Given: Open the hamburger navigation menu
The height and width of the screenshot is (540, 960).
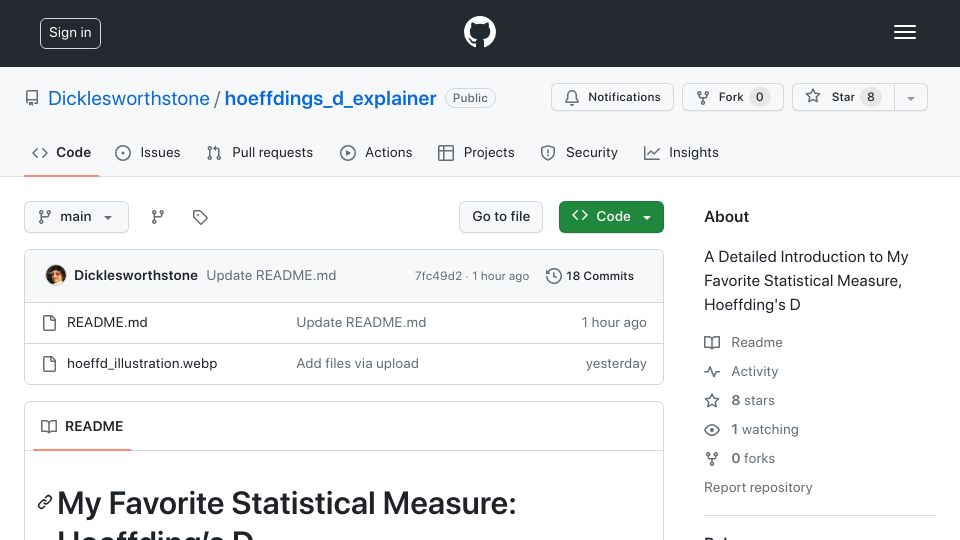Looking at the screenshot, I should tap(904, 32).
